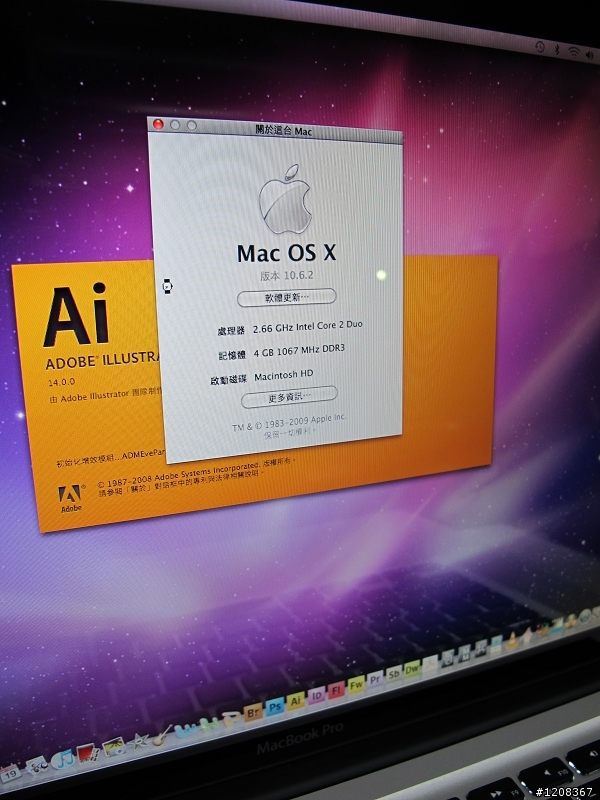
Task: Click the Adobe logo on Illustrator splash
Action: click(x=70, y=498)
